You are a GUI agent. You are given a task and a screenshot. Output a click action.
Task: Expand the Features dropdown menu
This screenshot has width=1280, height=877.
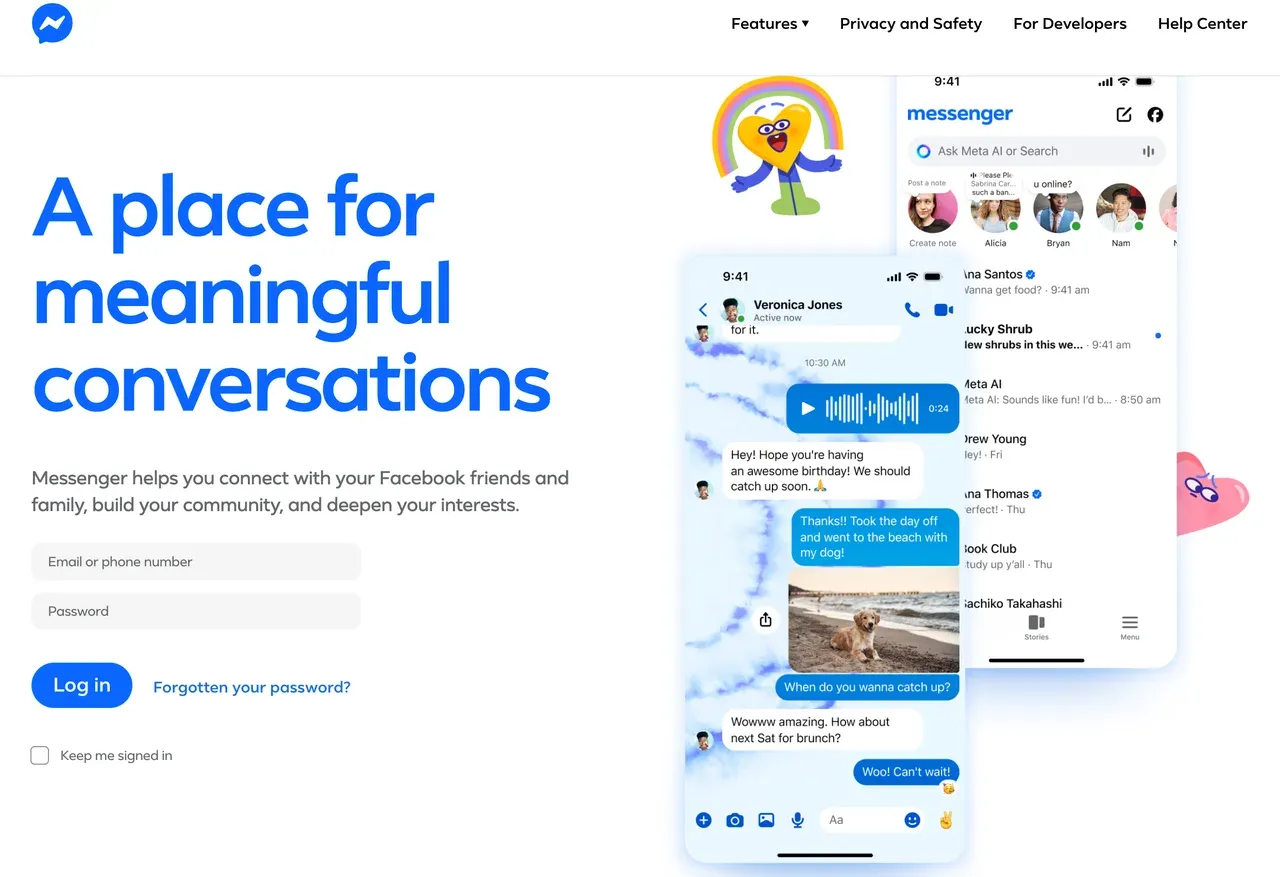click(770, 24)
